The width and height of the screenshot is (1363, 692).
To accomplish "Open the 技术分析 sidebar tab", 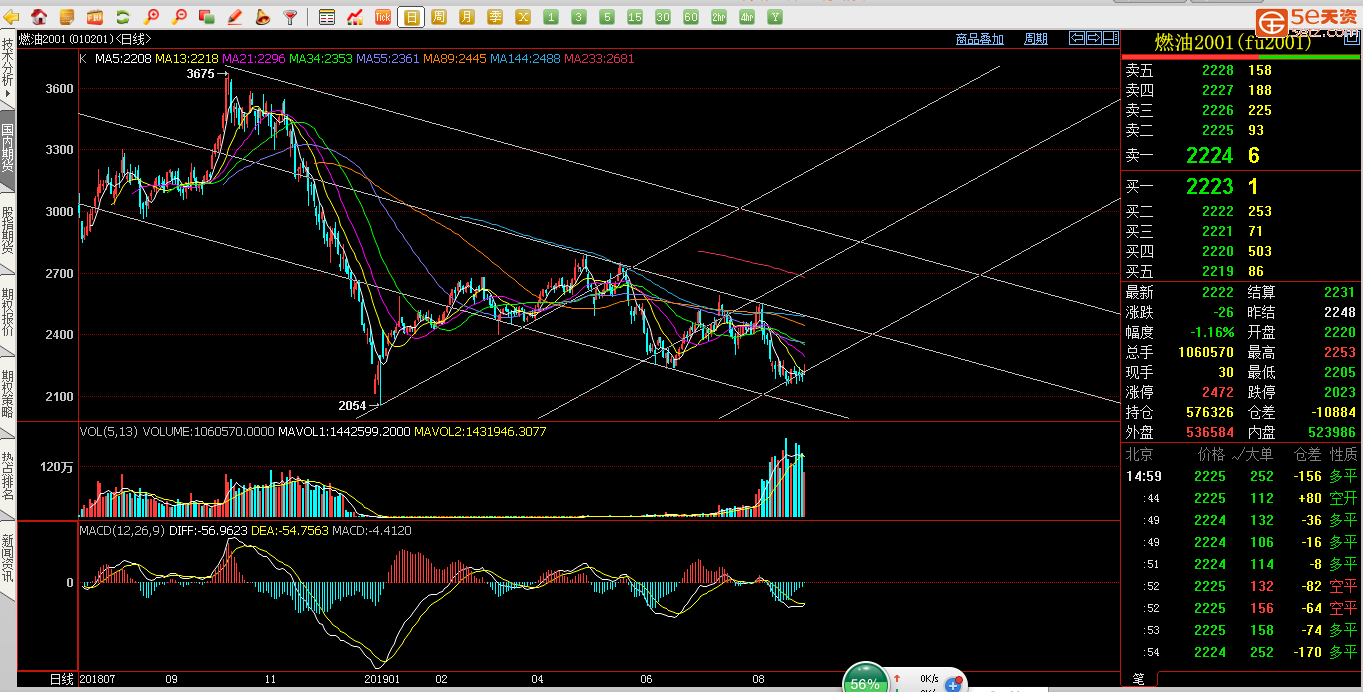I will [8, 66].
